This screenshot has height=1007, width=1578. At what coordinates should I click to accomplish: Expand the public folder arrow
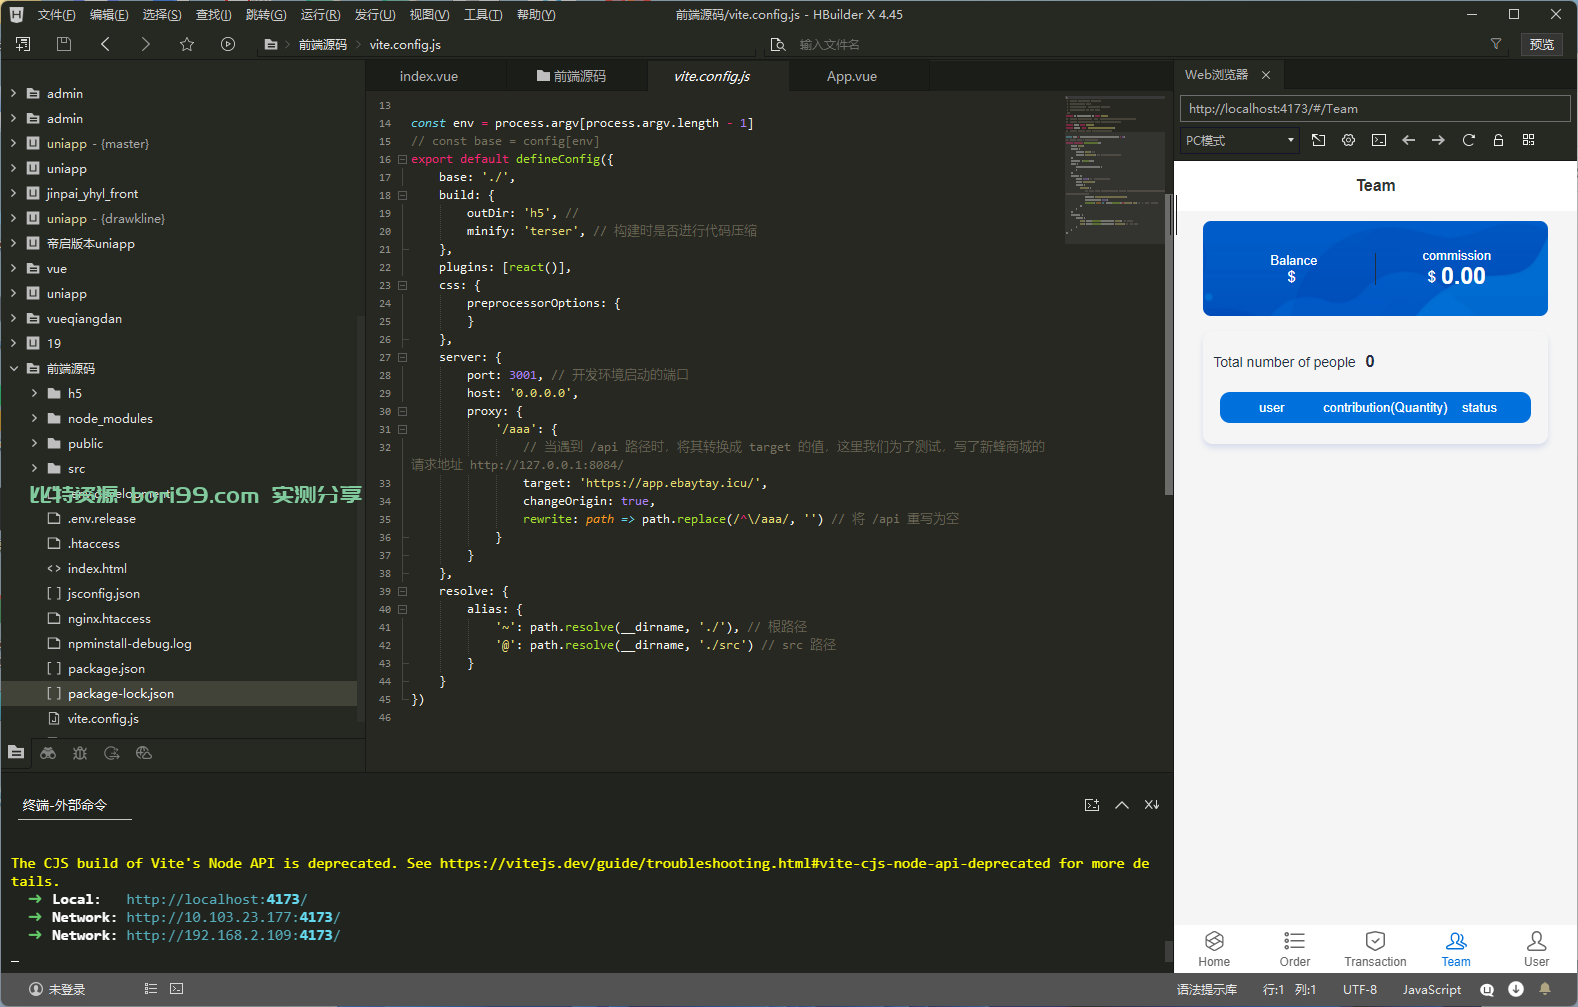34,443
